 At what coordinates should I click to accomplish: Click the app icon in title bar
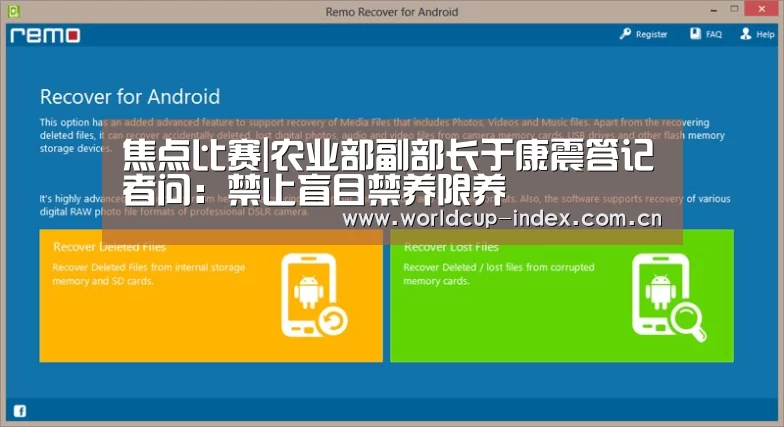pos(14,10)
